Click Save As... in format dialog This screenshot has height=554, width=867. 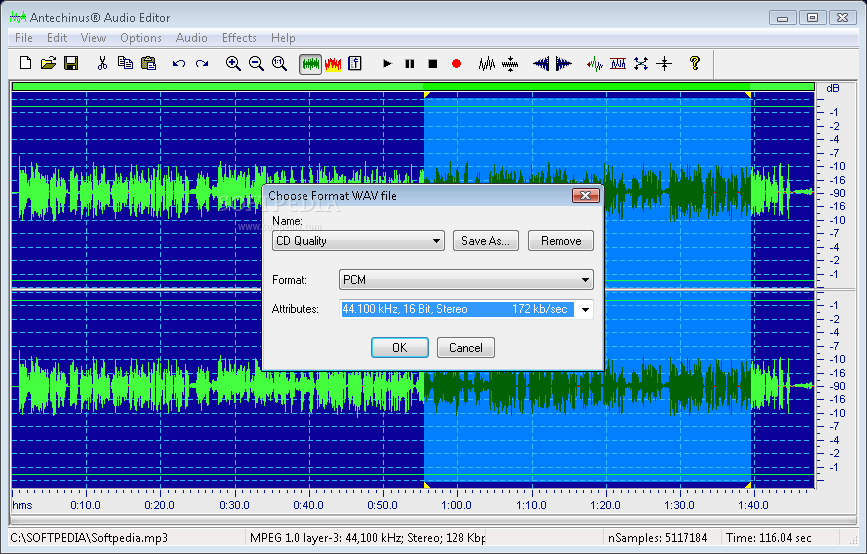485,241
